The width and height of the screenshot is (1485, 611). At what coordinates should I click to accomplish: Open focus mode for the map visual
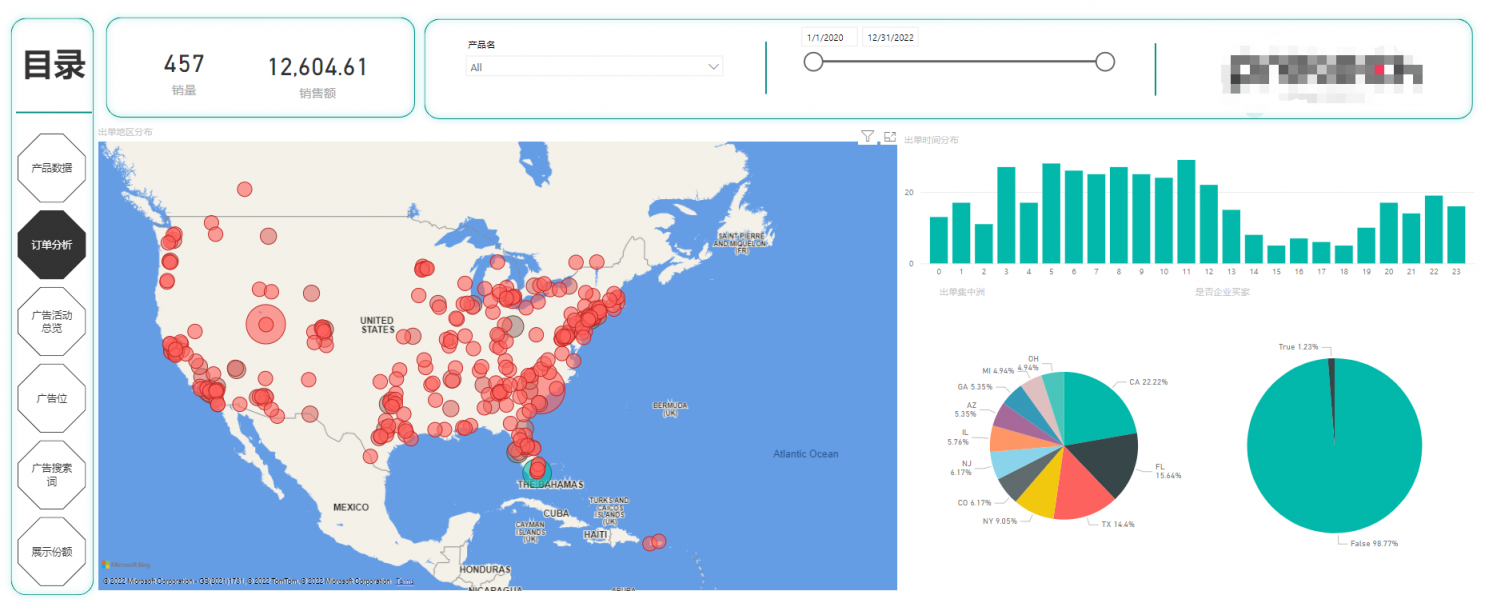coord(889,136)
